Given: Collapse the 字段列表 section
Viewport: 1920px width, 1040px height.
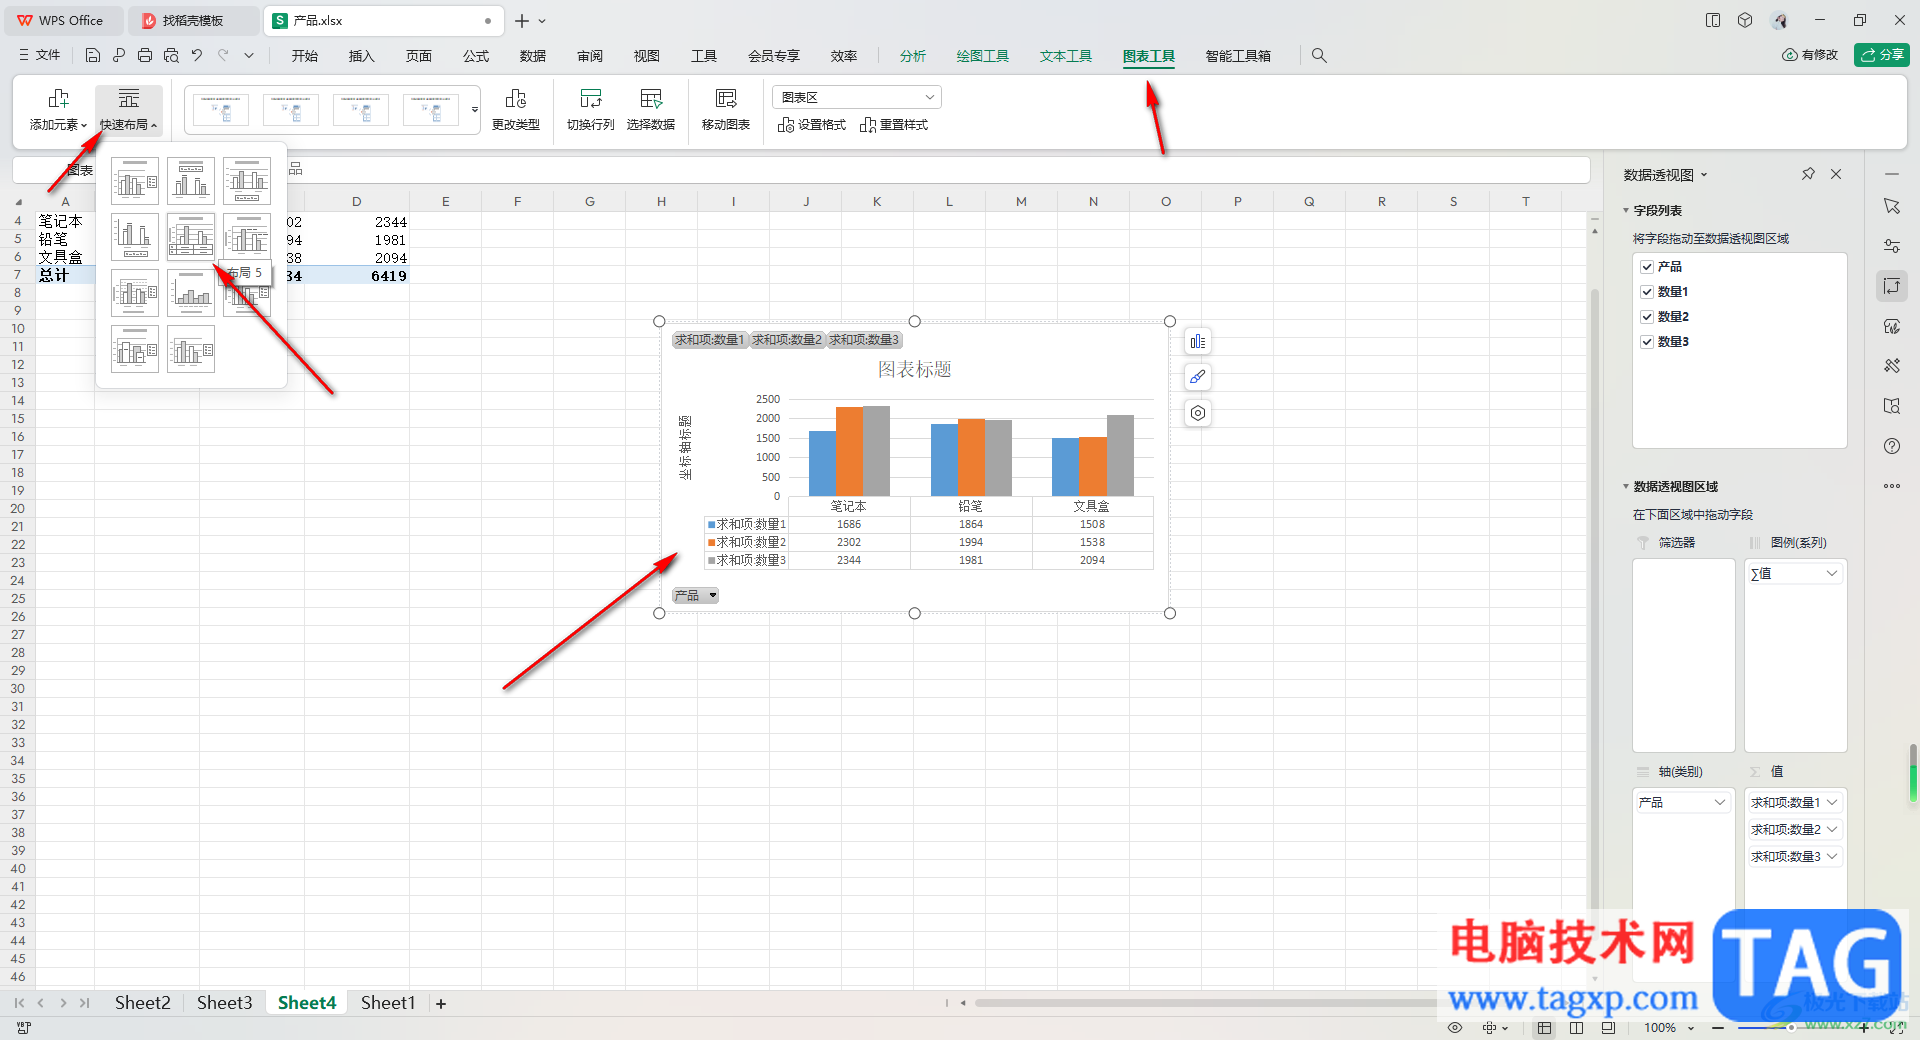Looking at the screenshot, I should 1626,211.
